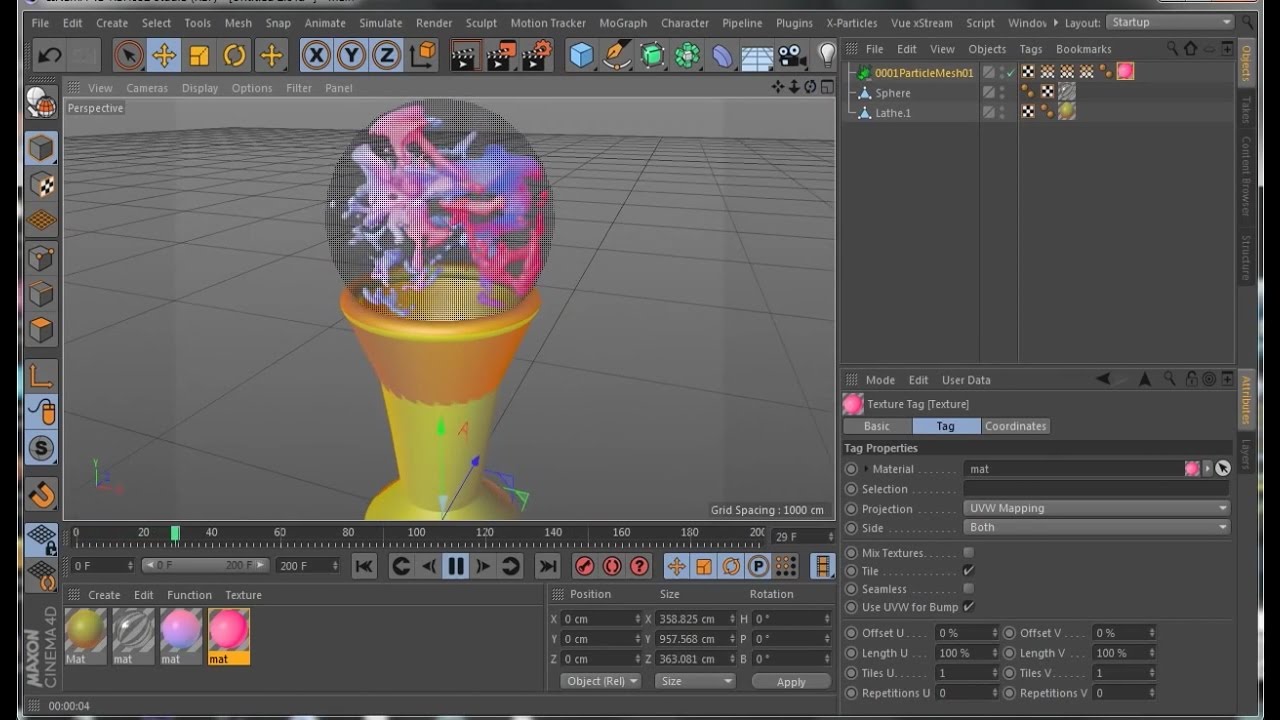Open the MoGraph menu
The width and height of the screenshot is (1280, 720).
622,22
